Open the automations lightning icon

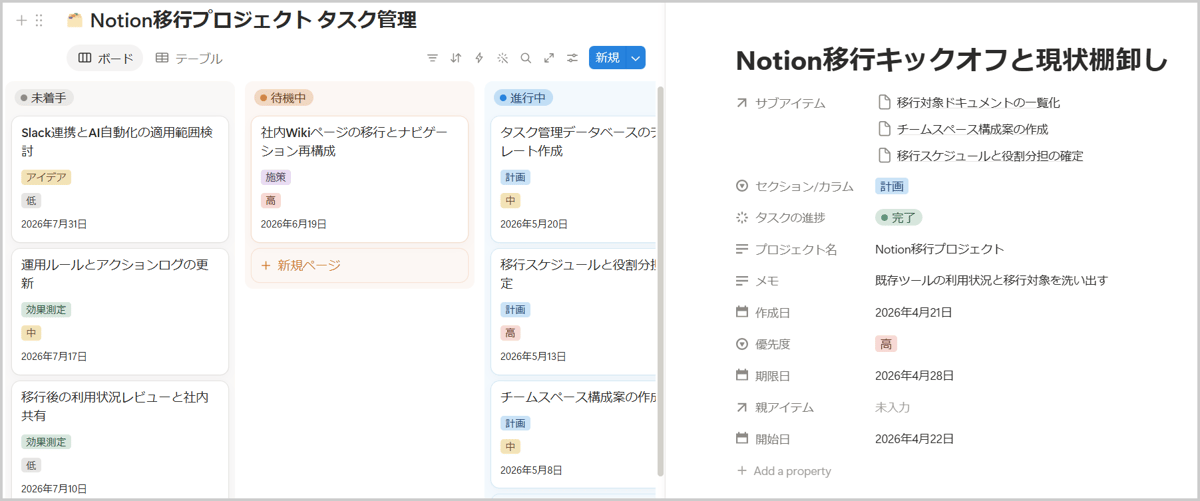point(479,58)
